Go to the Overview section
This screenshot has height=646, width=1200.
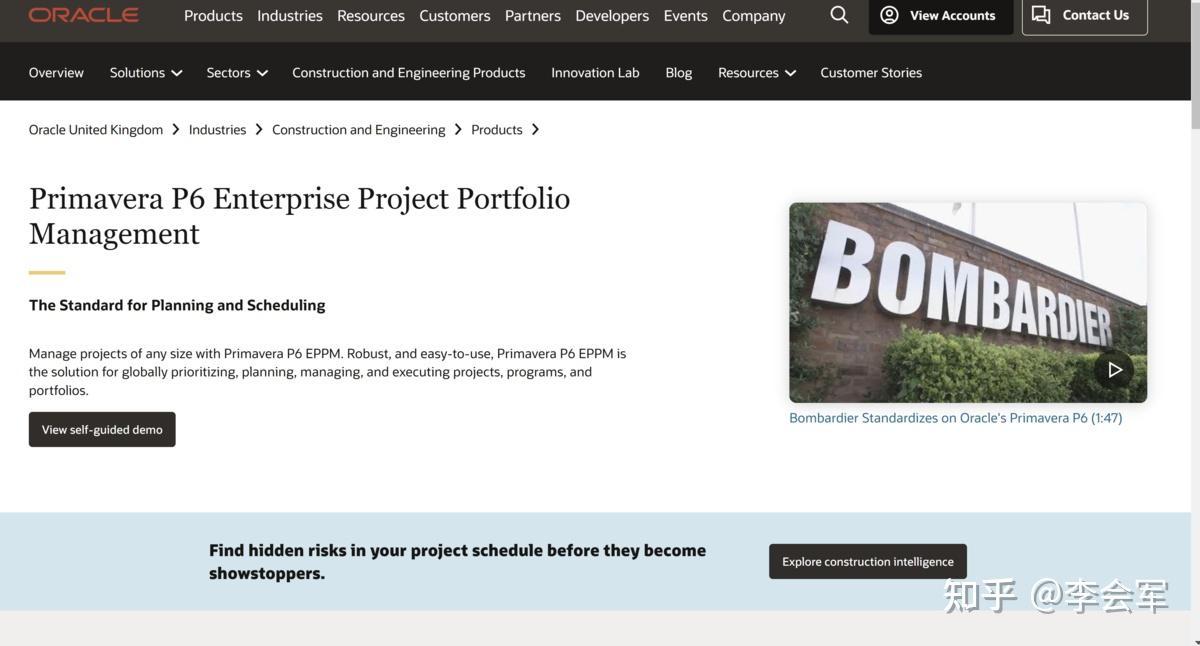[x=56, y=72]
